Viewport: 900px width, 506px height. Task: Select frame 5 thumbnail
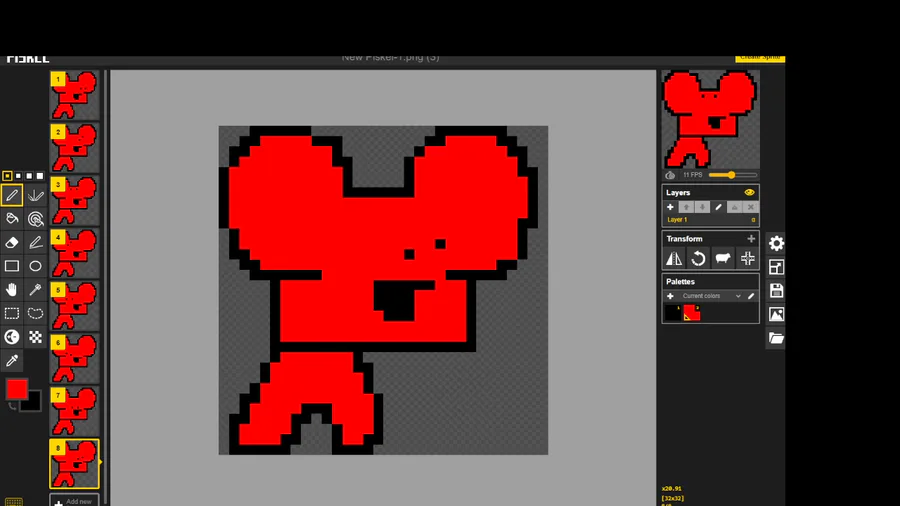point(74,306)
